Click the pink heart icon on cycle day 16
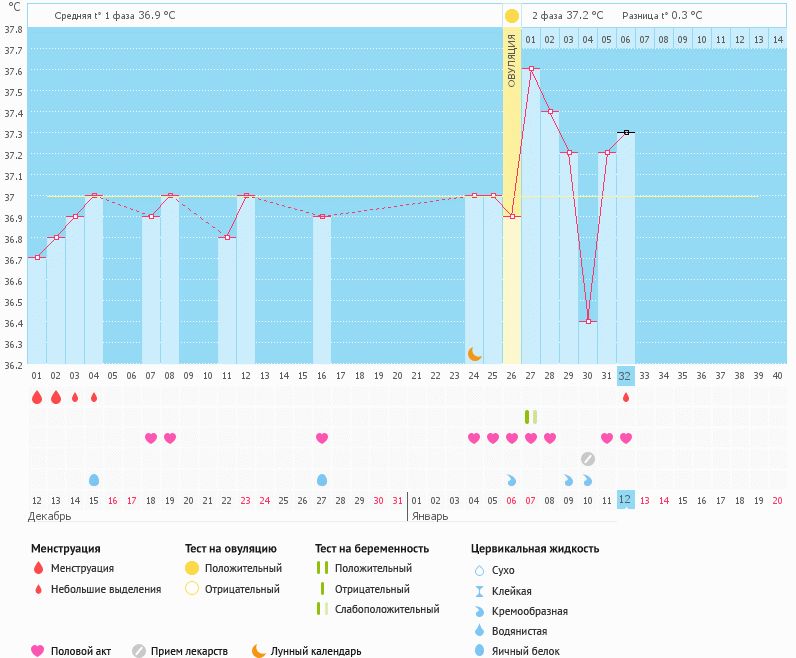Viewport: 796px width, 658px height. tap(322, 438)
